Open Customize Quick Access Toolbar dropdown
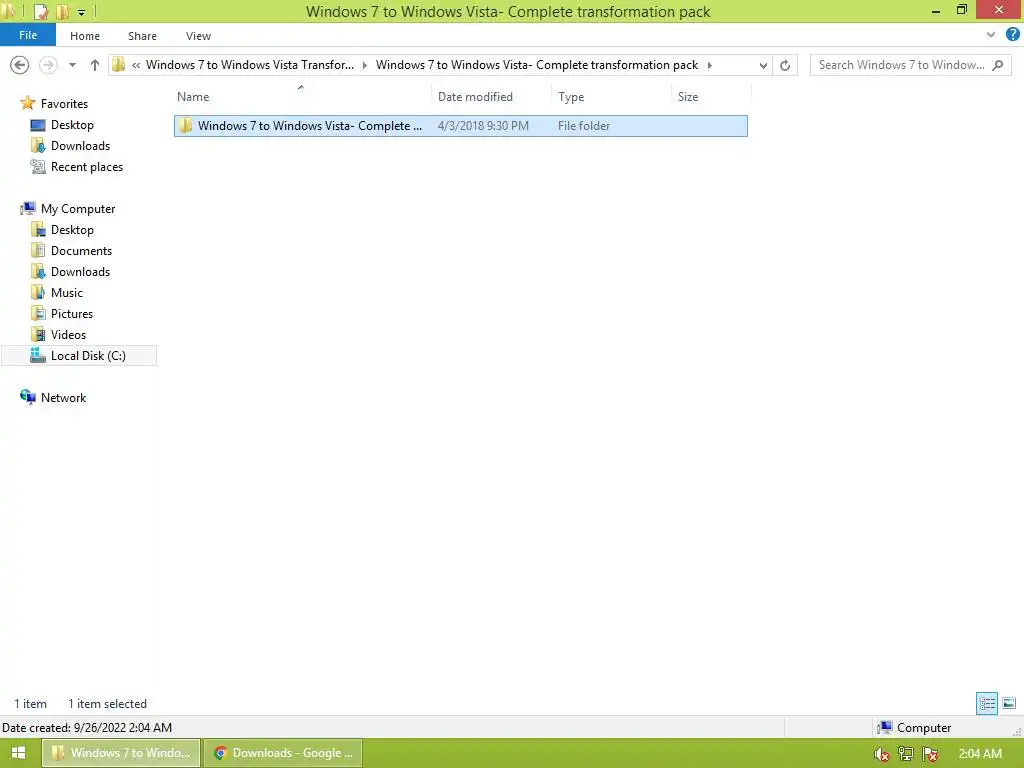 click(x=82, y=12)
